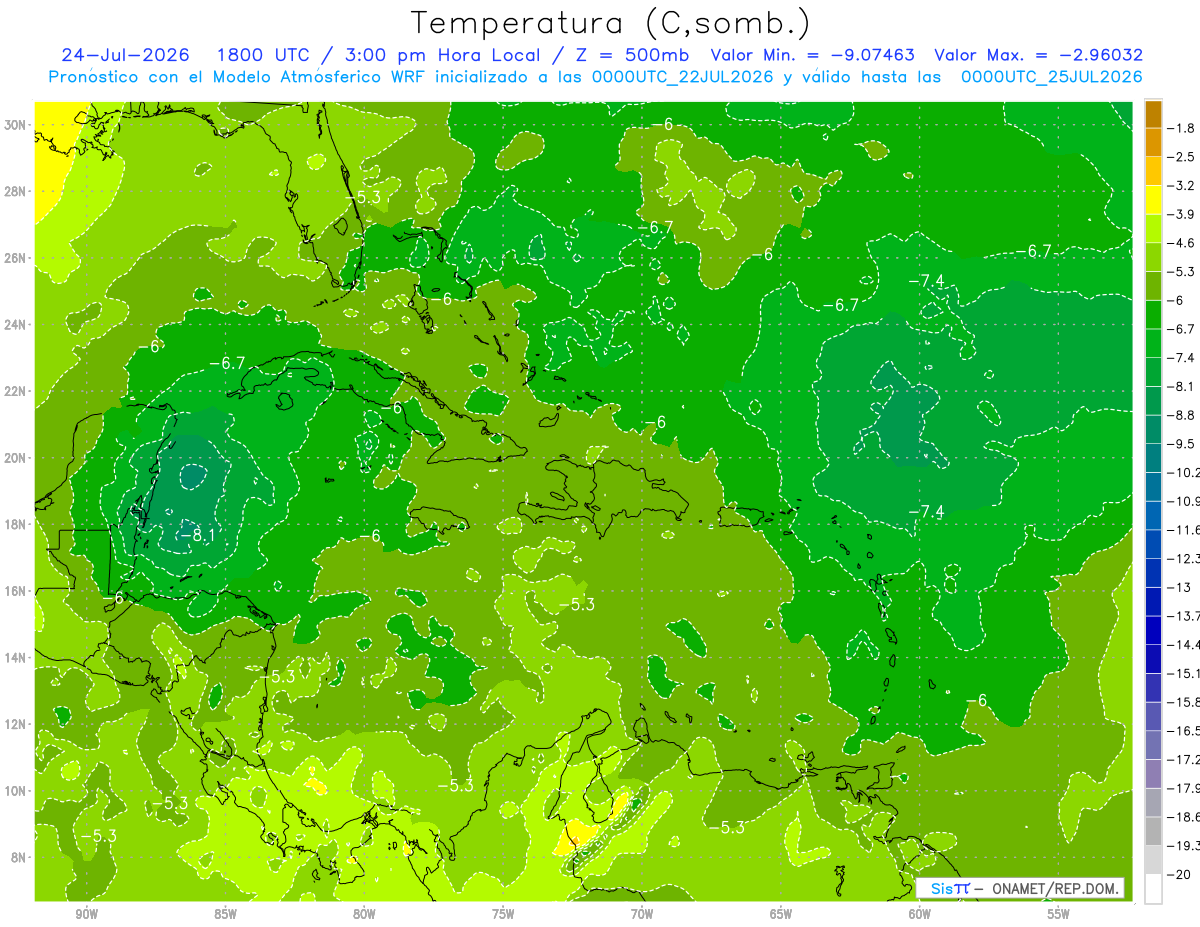Click the '-1.8' value in the color legend
1200x927 pixels.
click(1182, 128)
